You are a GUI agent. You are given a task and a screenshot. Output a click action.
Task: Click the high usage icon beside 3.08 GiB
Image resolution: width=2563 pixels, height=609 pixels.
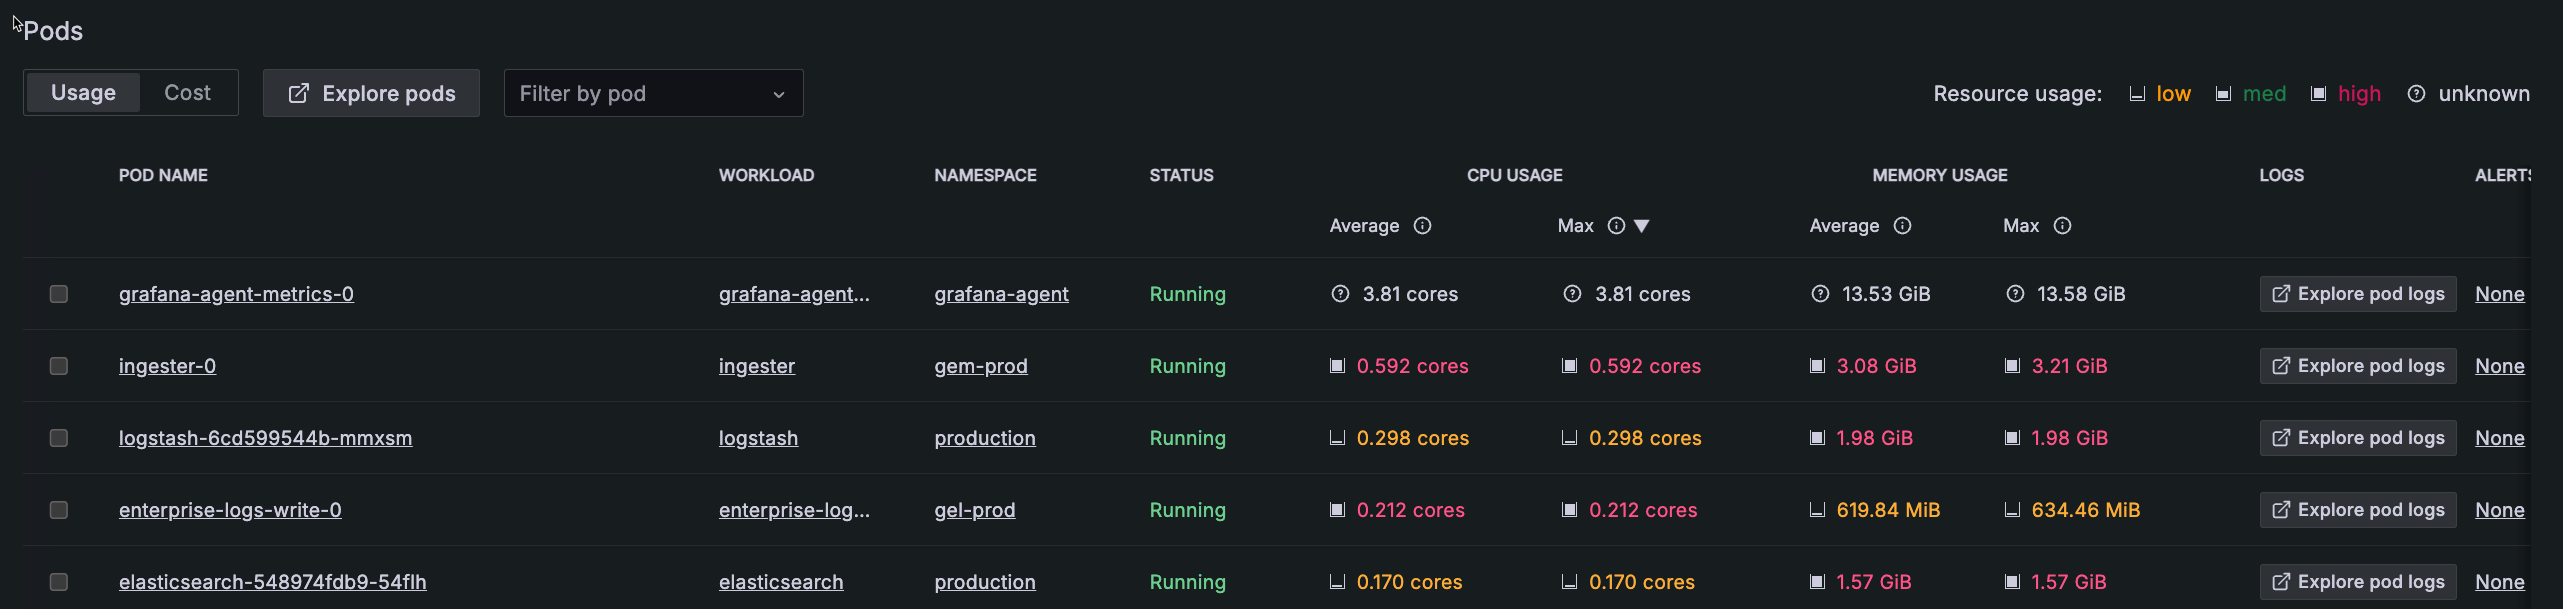click(1817, 366)
